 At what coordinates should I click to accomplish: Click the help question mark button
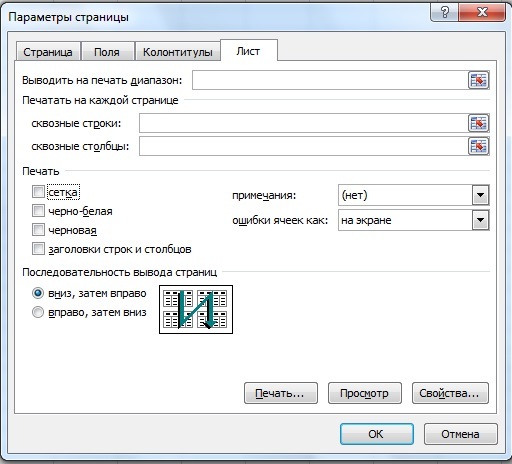tap(444, 12)
